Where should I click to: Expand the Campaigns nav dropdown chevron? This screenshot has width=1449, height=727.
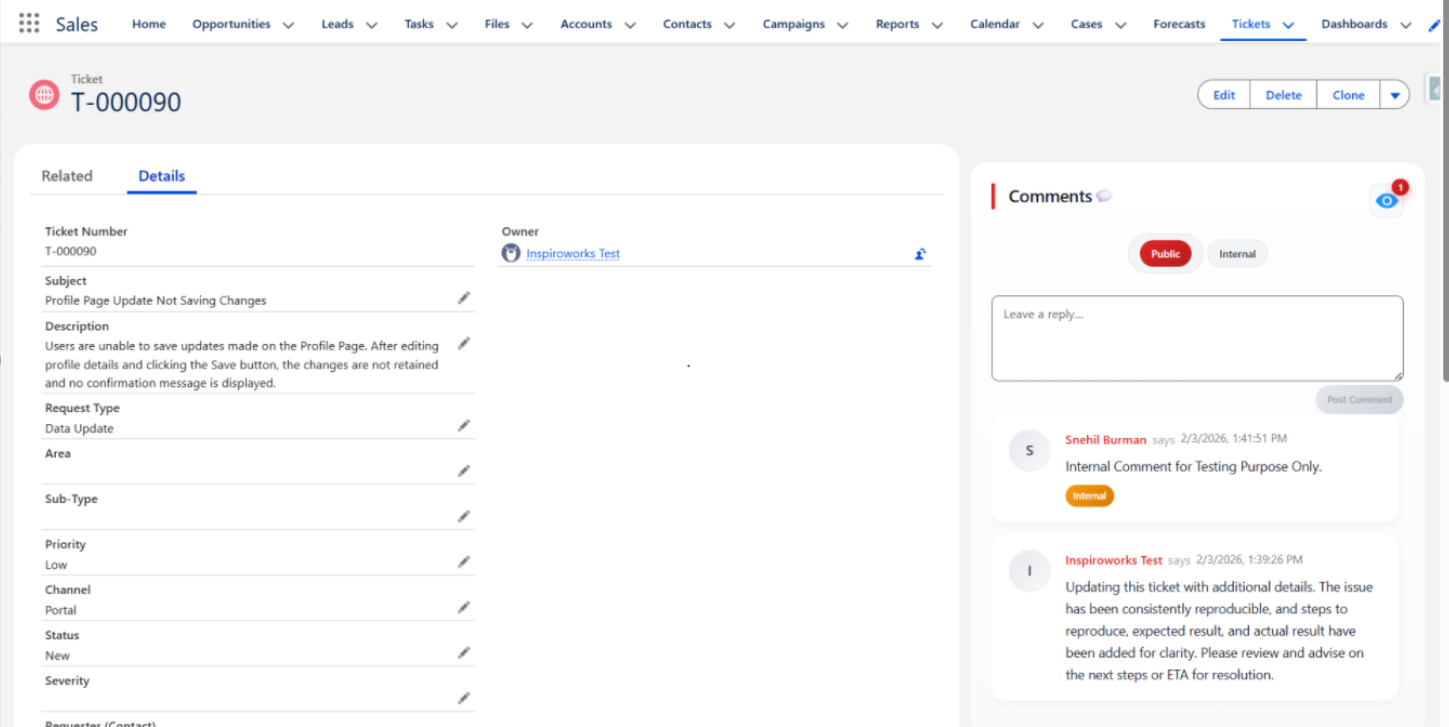point(842,25)
